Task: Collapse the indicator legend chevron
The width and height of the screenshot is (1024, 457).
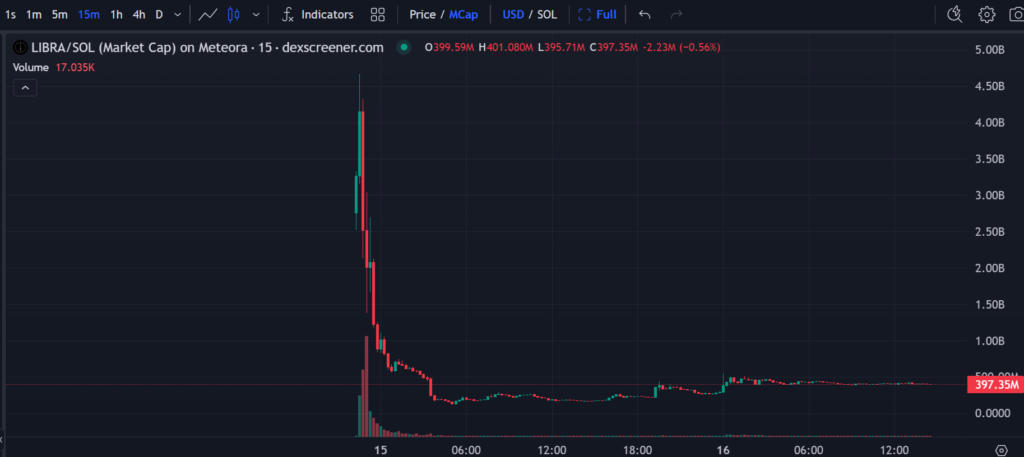Action: coord(25,88)
